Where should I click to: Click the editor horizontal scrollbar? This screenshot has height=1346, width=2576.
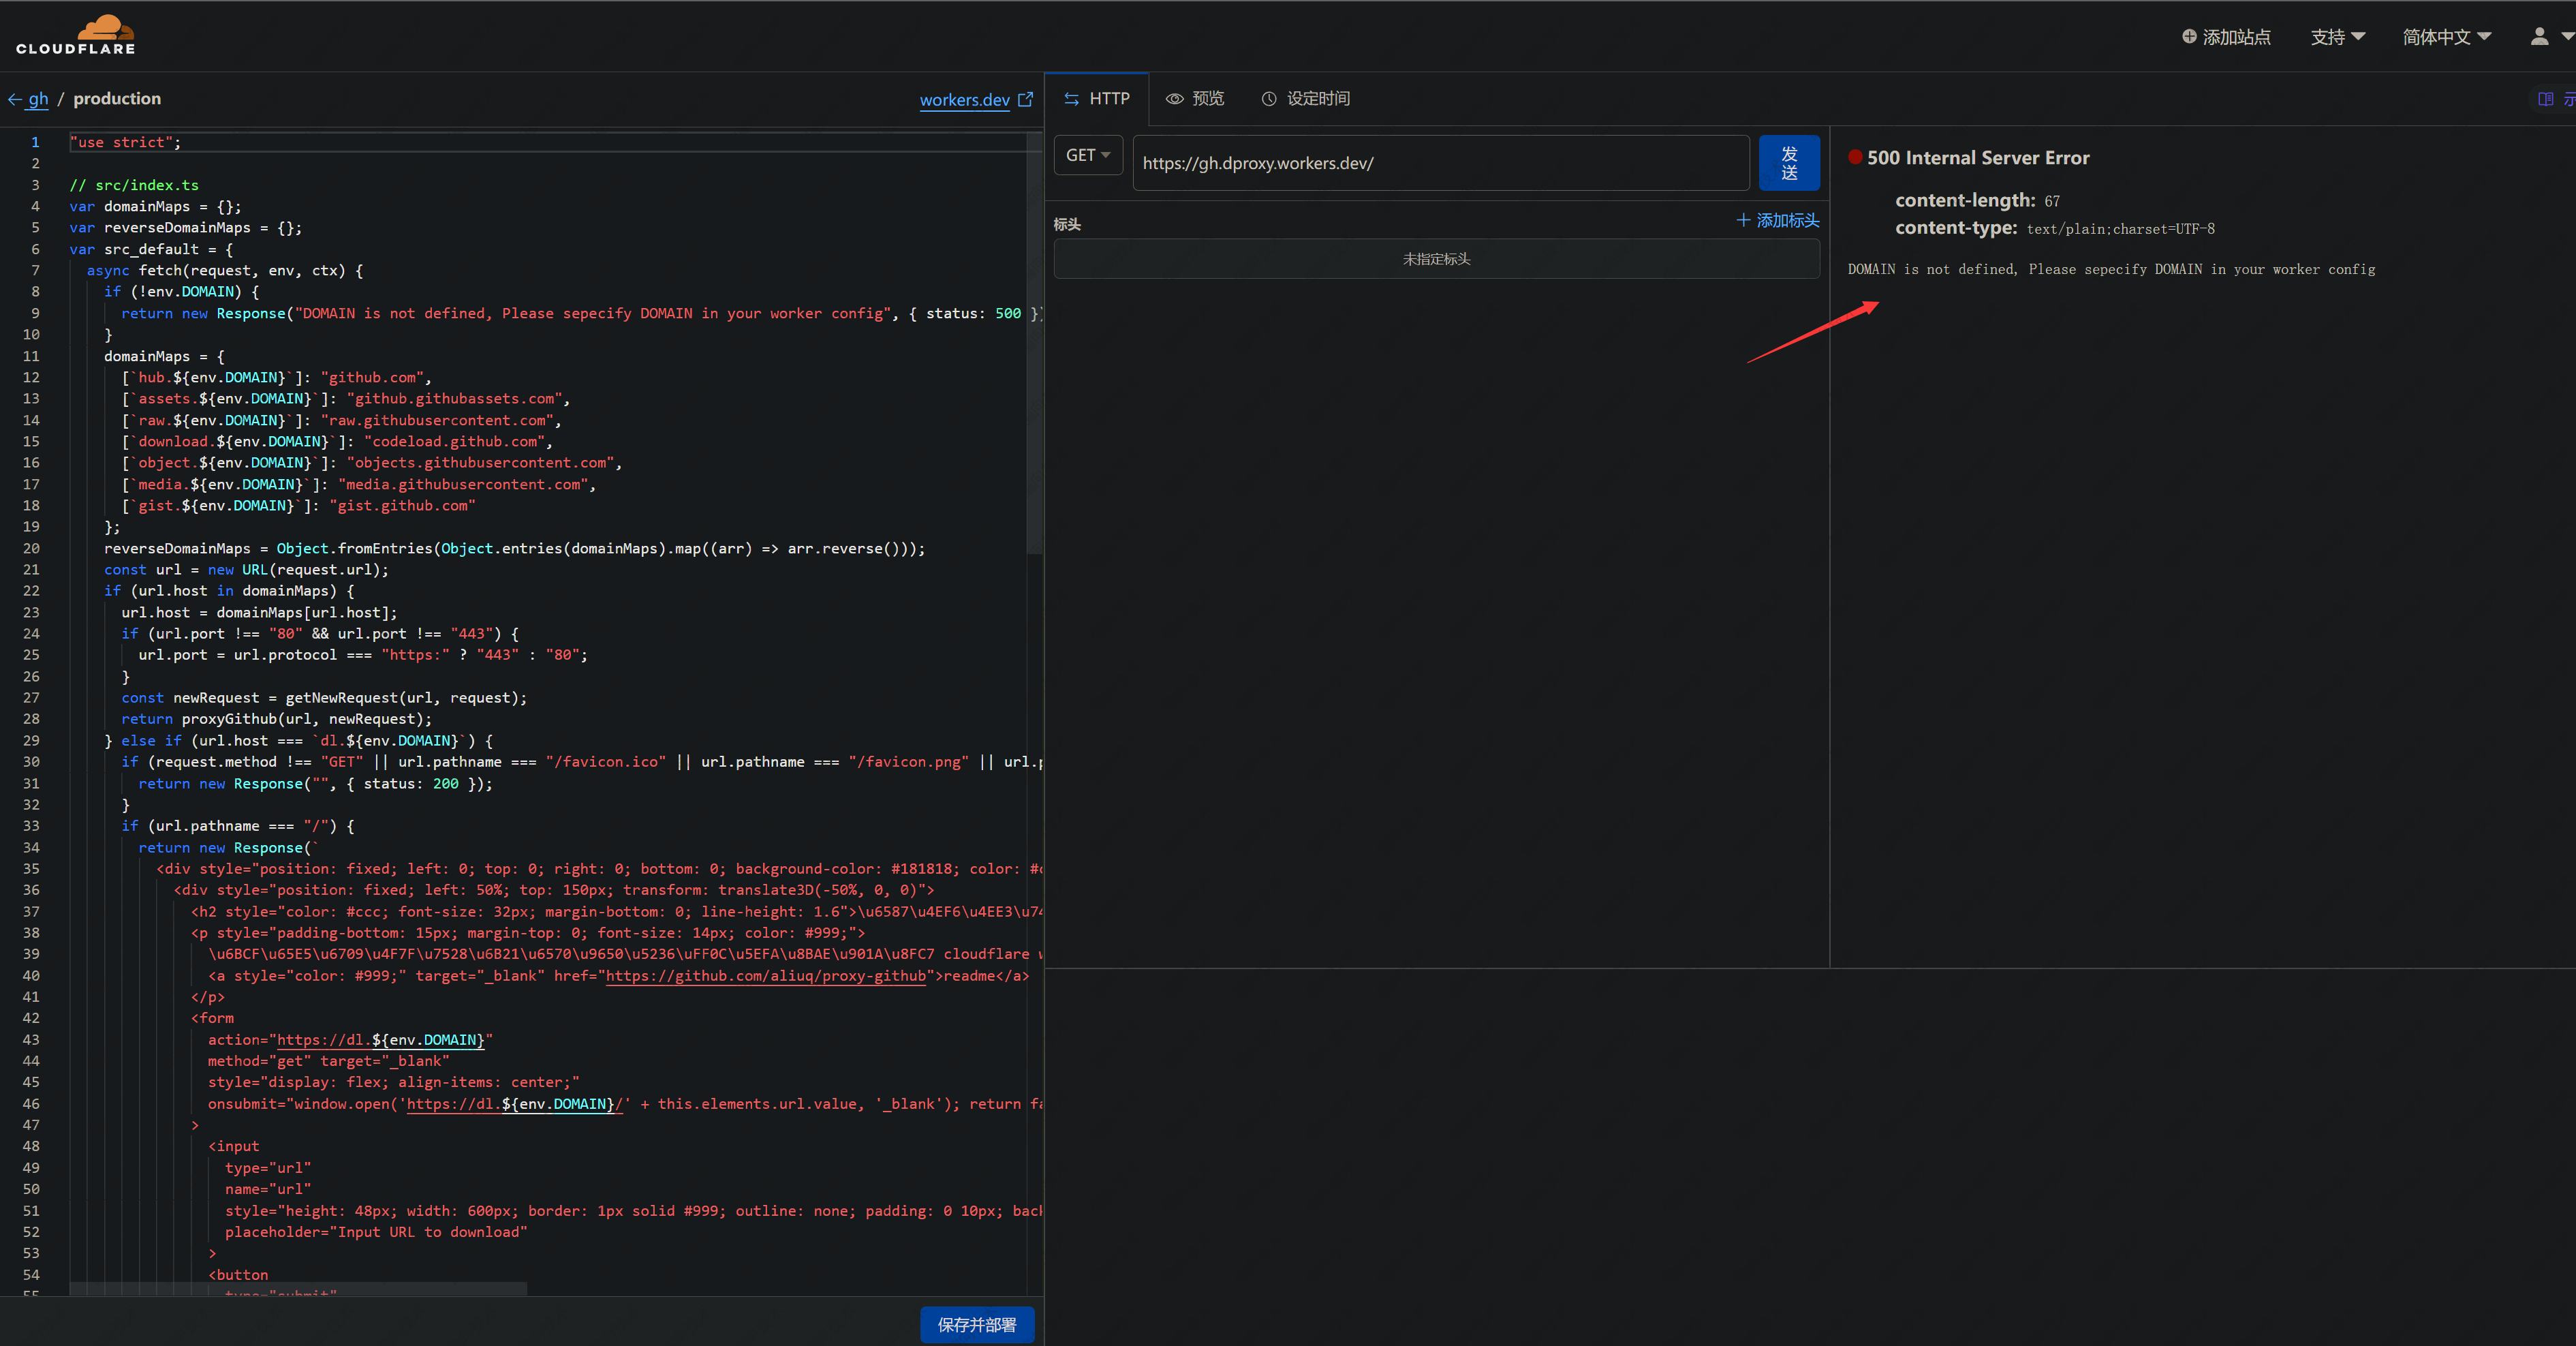click(x=298, y=1289)
